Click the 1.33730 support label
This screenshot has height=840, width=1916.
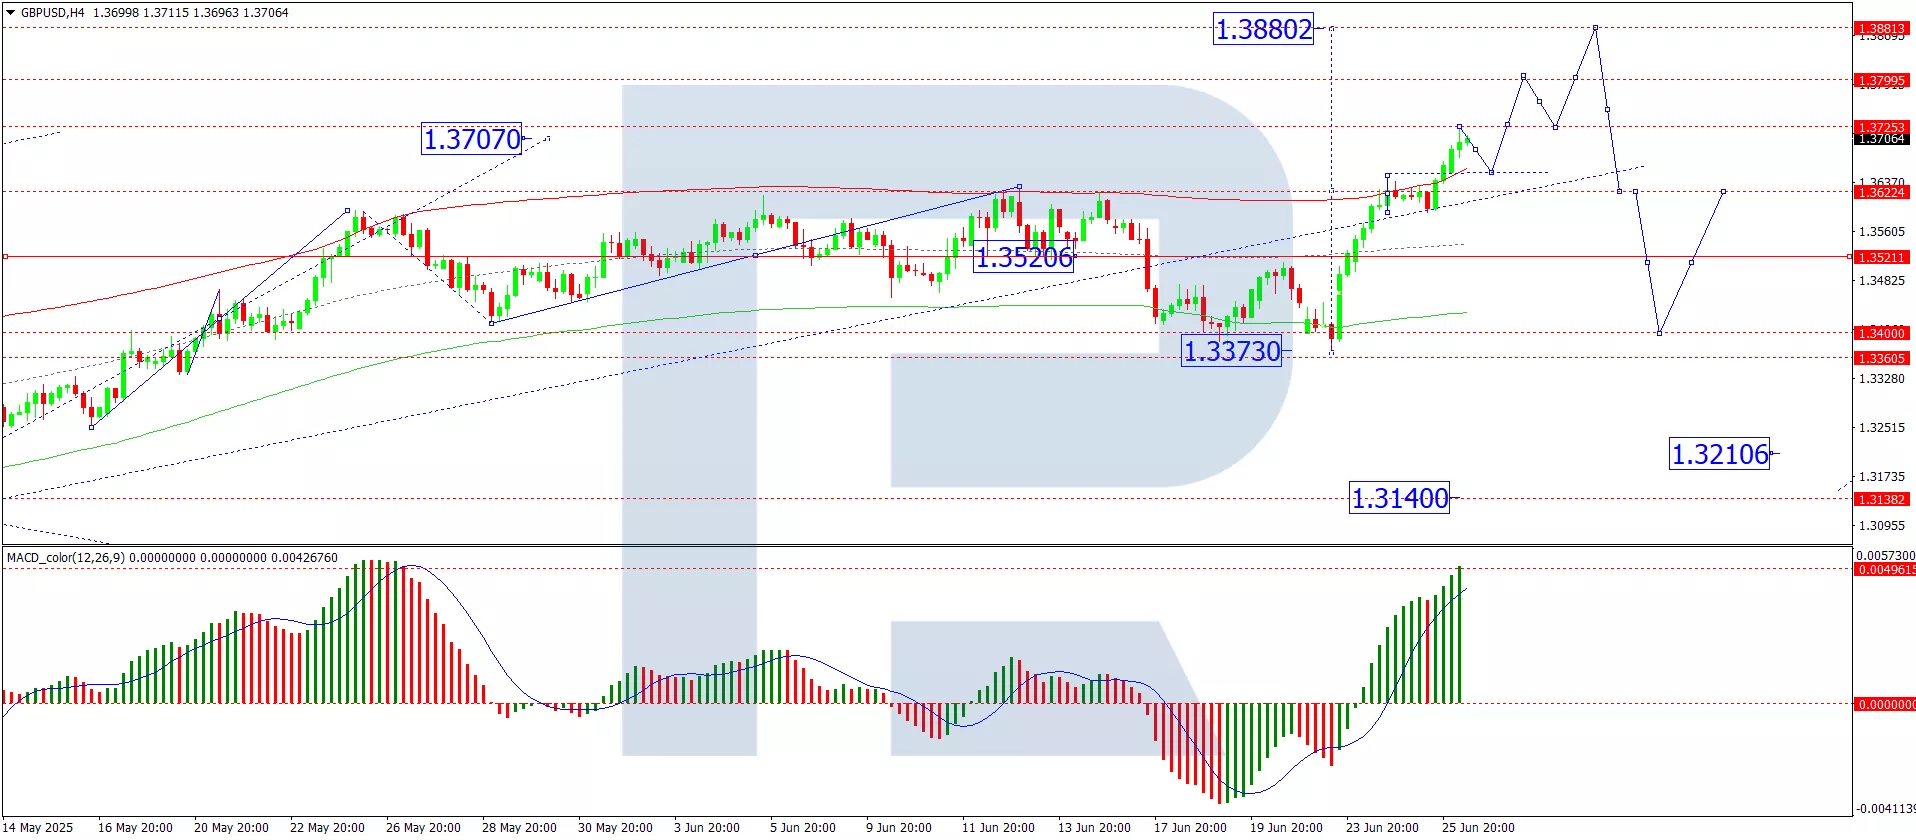coord(1231,352)
